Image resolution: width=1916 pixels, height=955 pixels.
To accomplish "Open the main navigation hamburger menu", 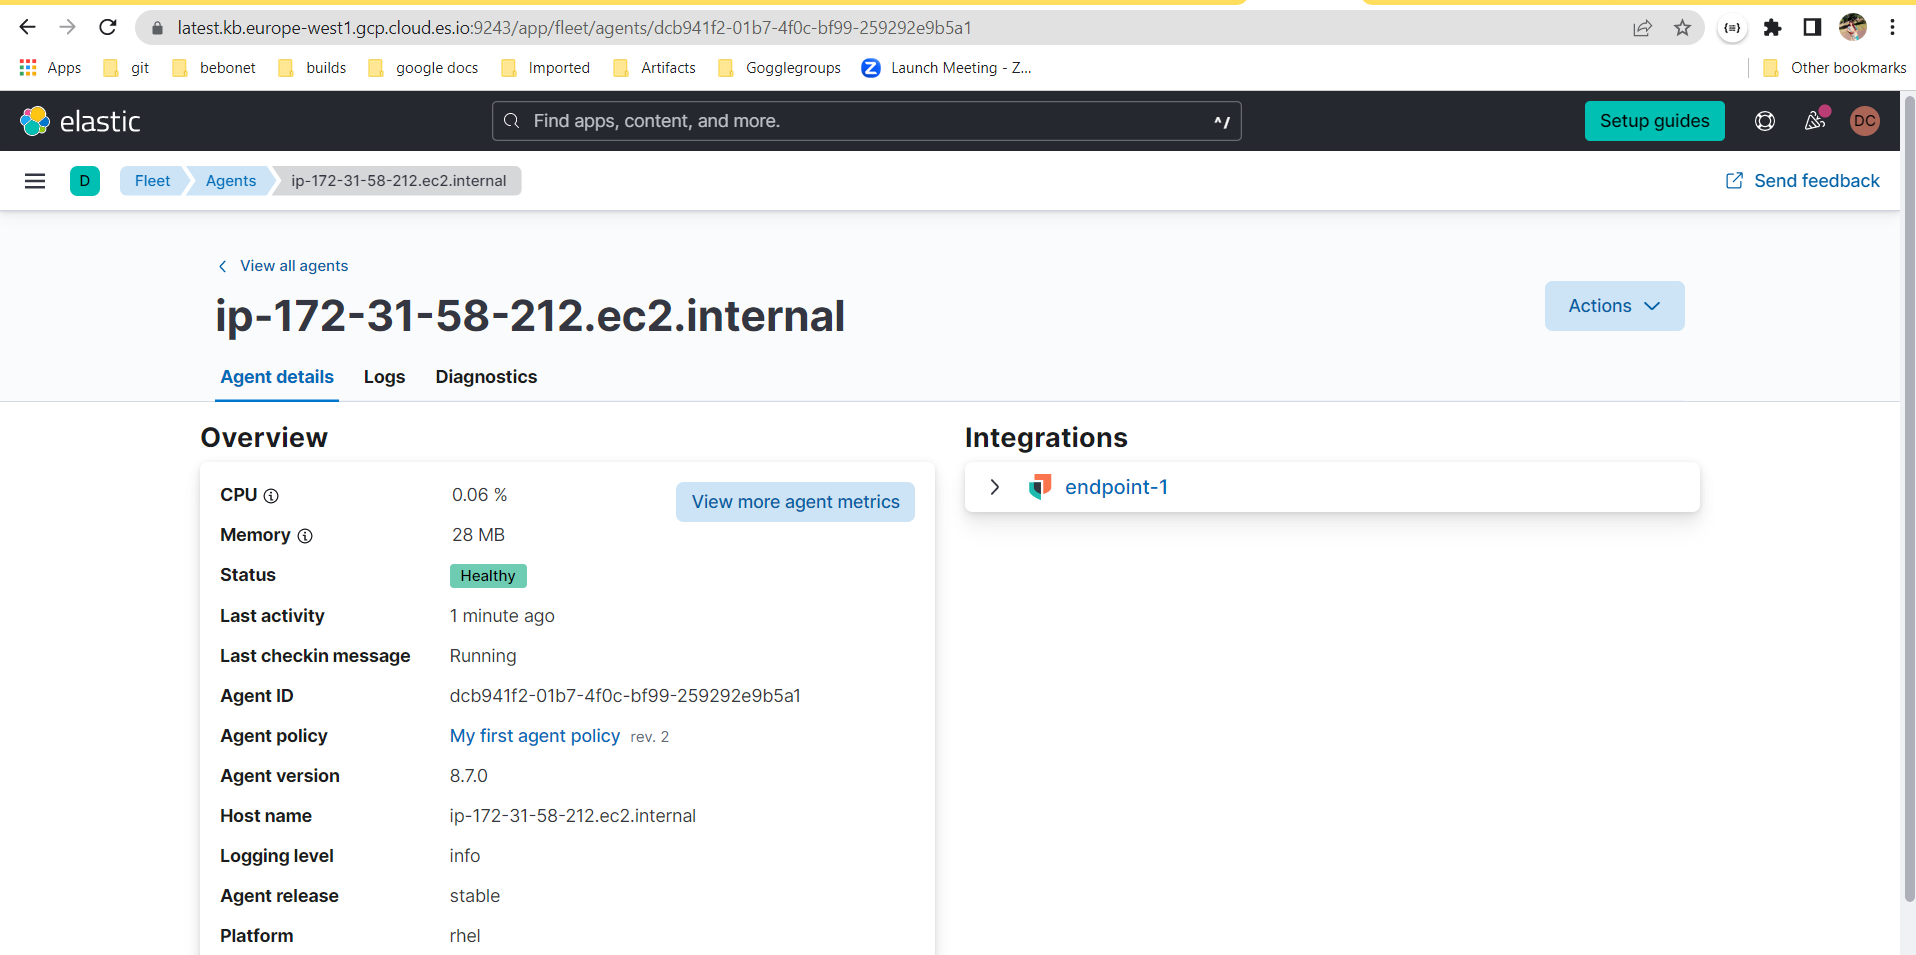I will click(x=36, y=181).
